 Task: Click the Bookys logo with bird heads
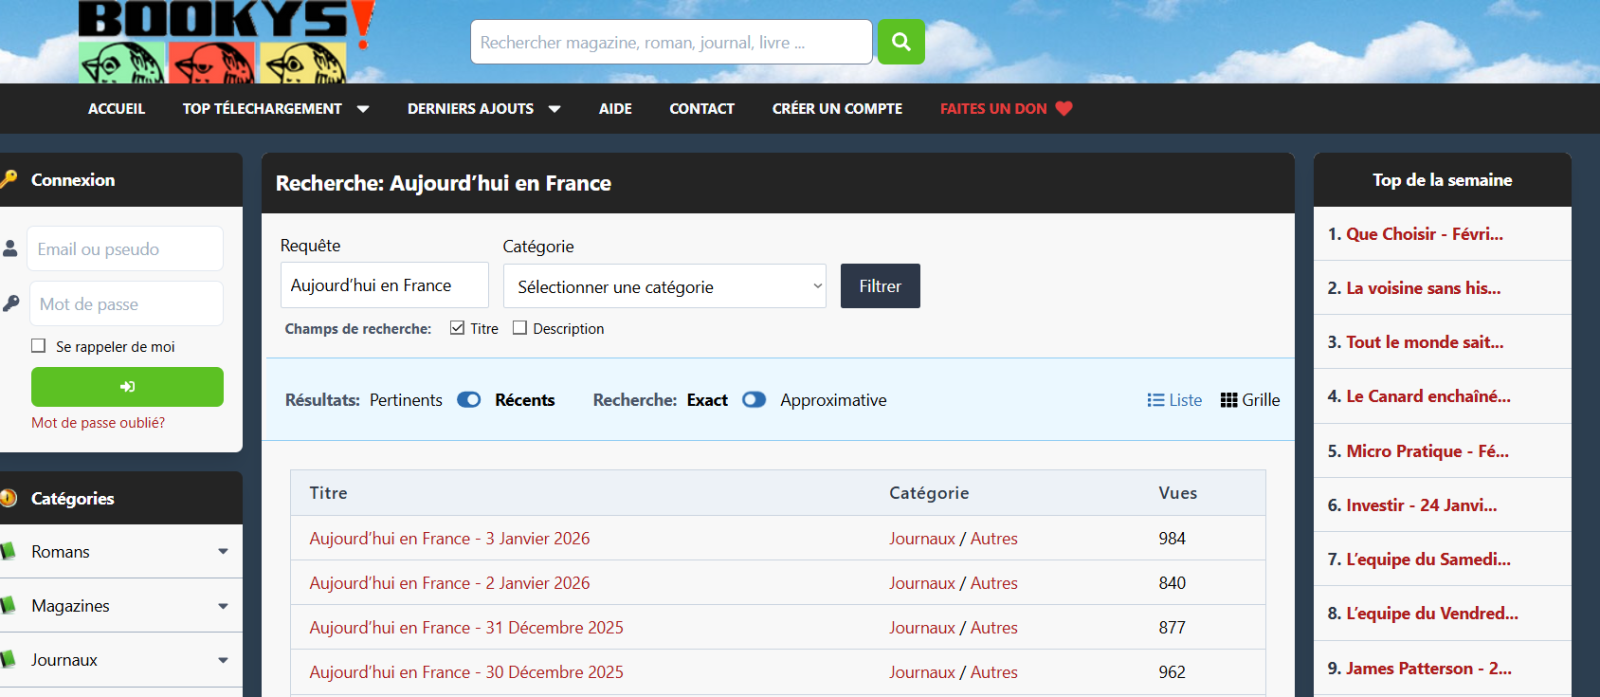point(225,42)
